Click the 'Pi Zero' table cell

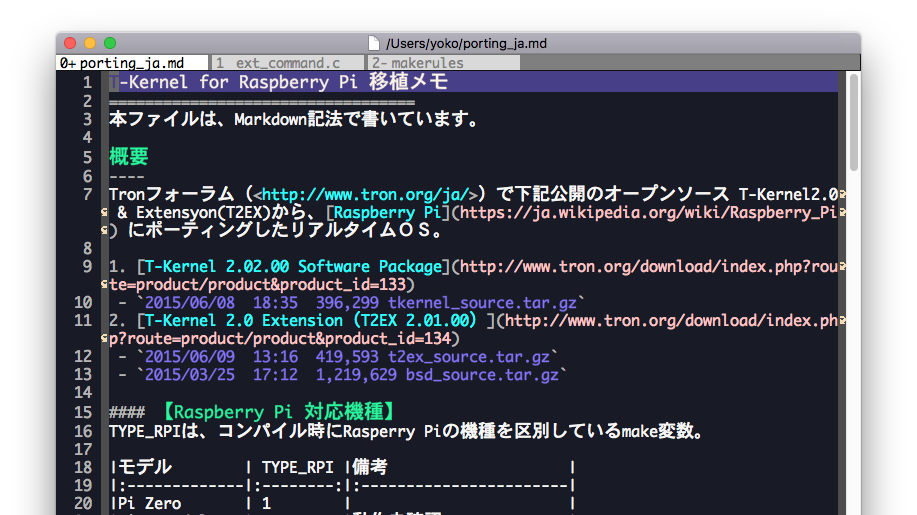[150, 503]
